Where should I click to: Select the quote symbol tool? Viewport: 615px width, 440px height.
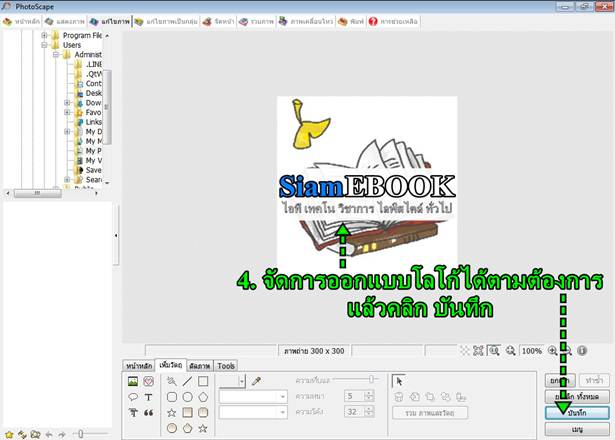click(148, 413)
